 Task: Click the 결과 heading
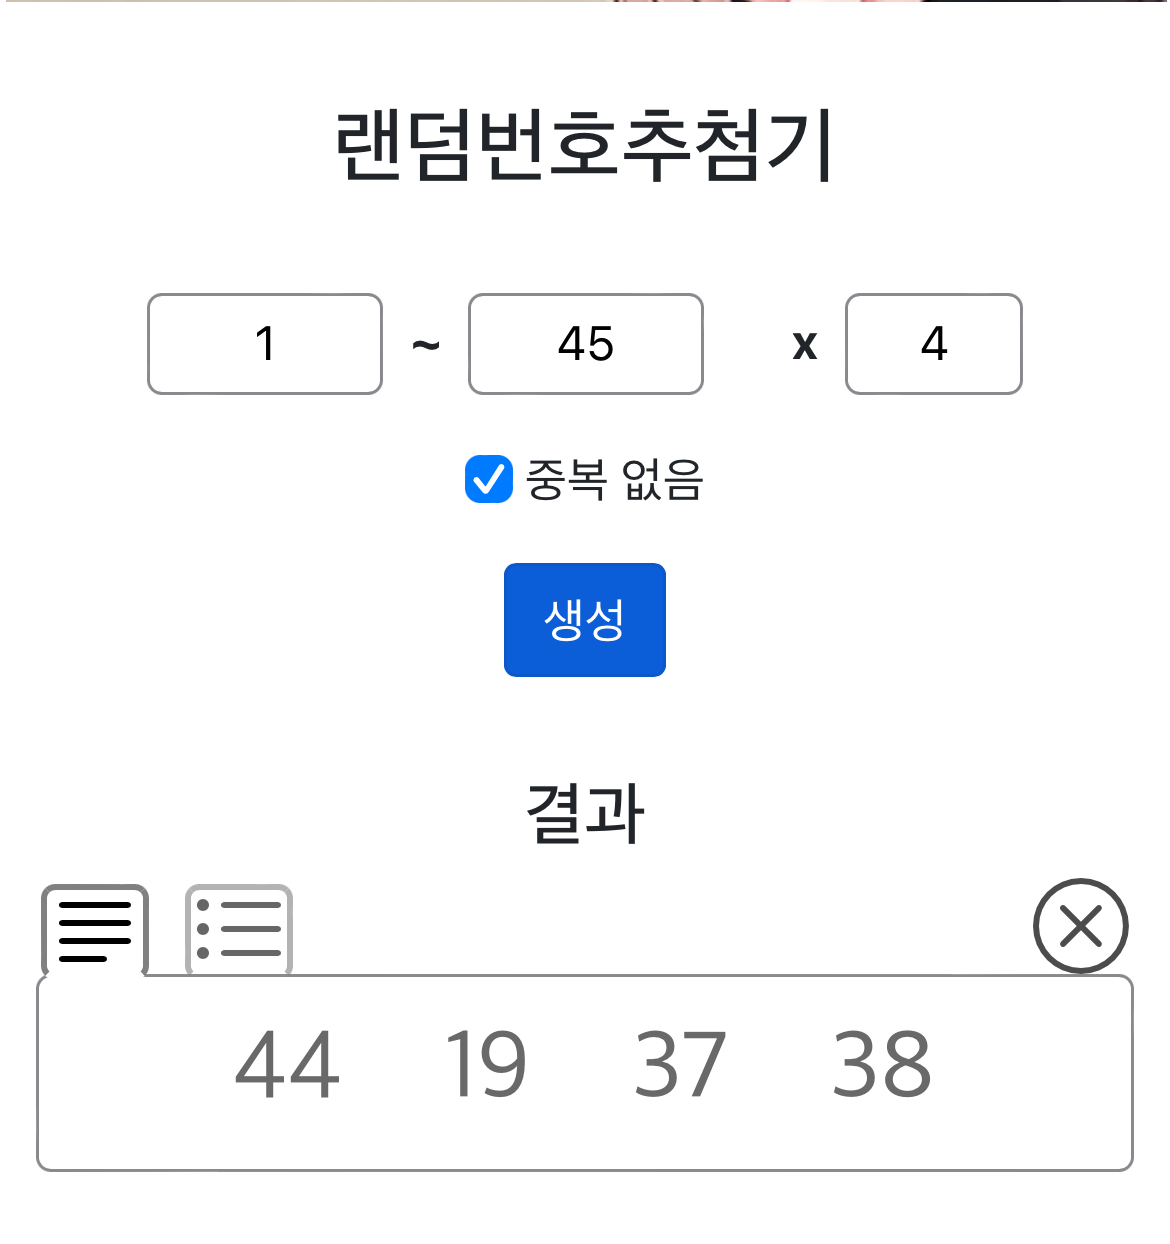pyautogui.click(x=585, y=814)
